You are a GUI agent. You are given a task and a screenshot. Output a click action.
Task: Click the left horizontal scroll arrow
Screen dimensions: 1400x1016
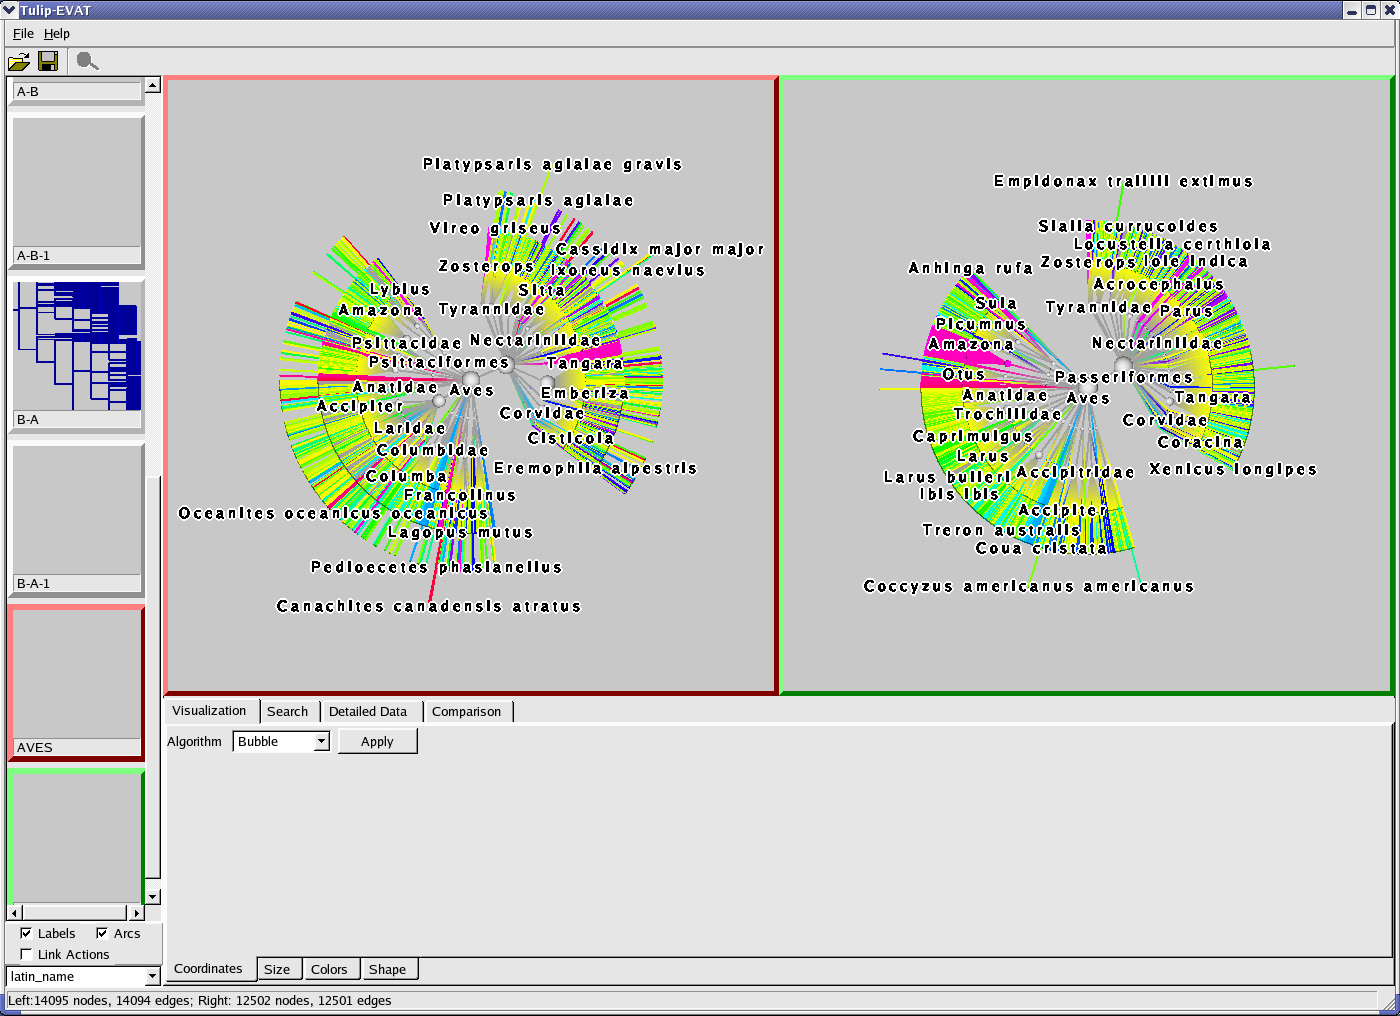(x=14, y=912)
